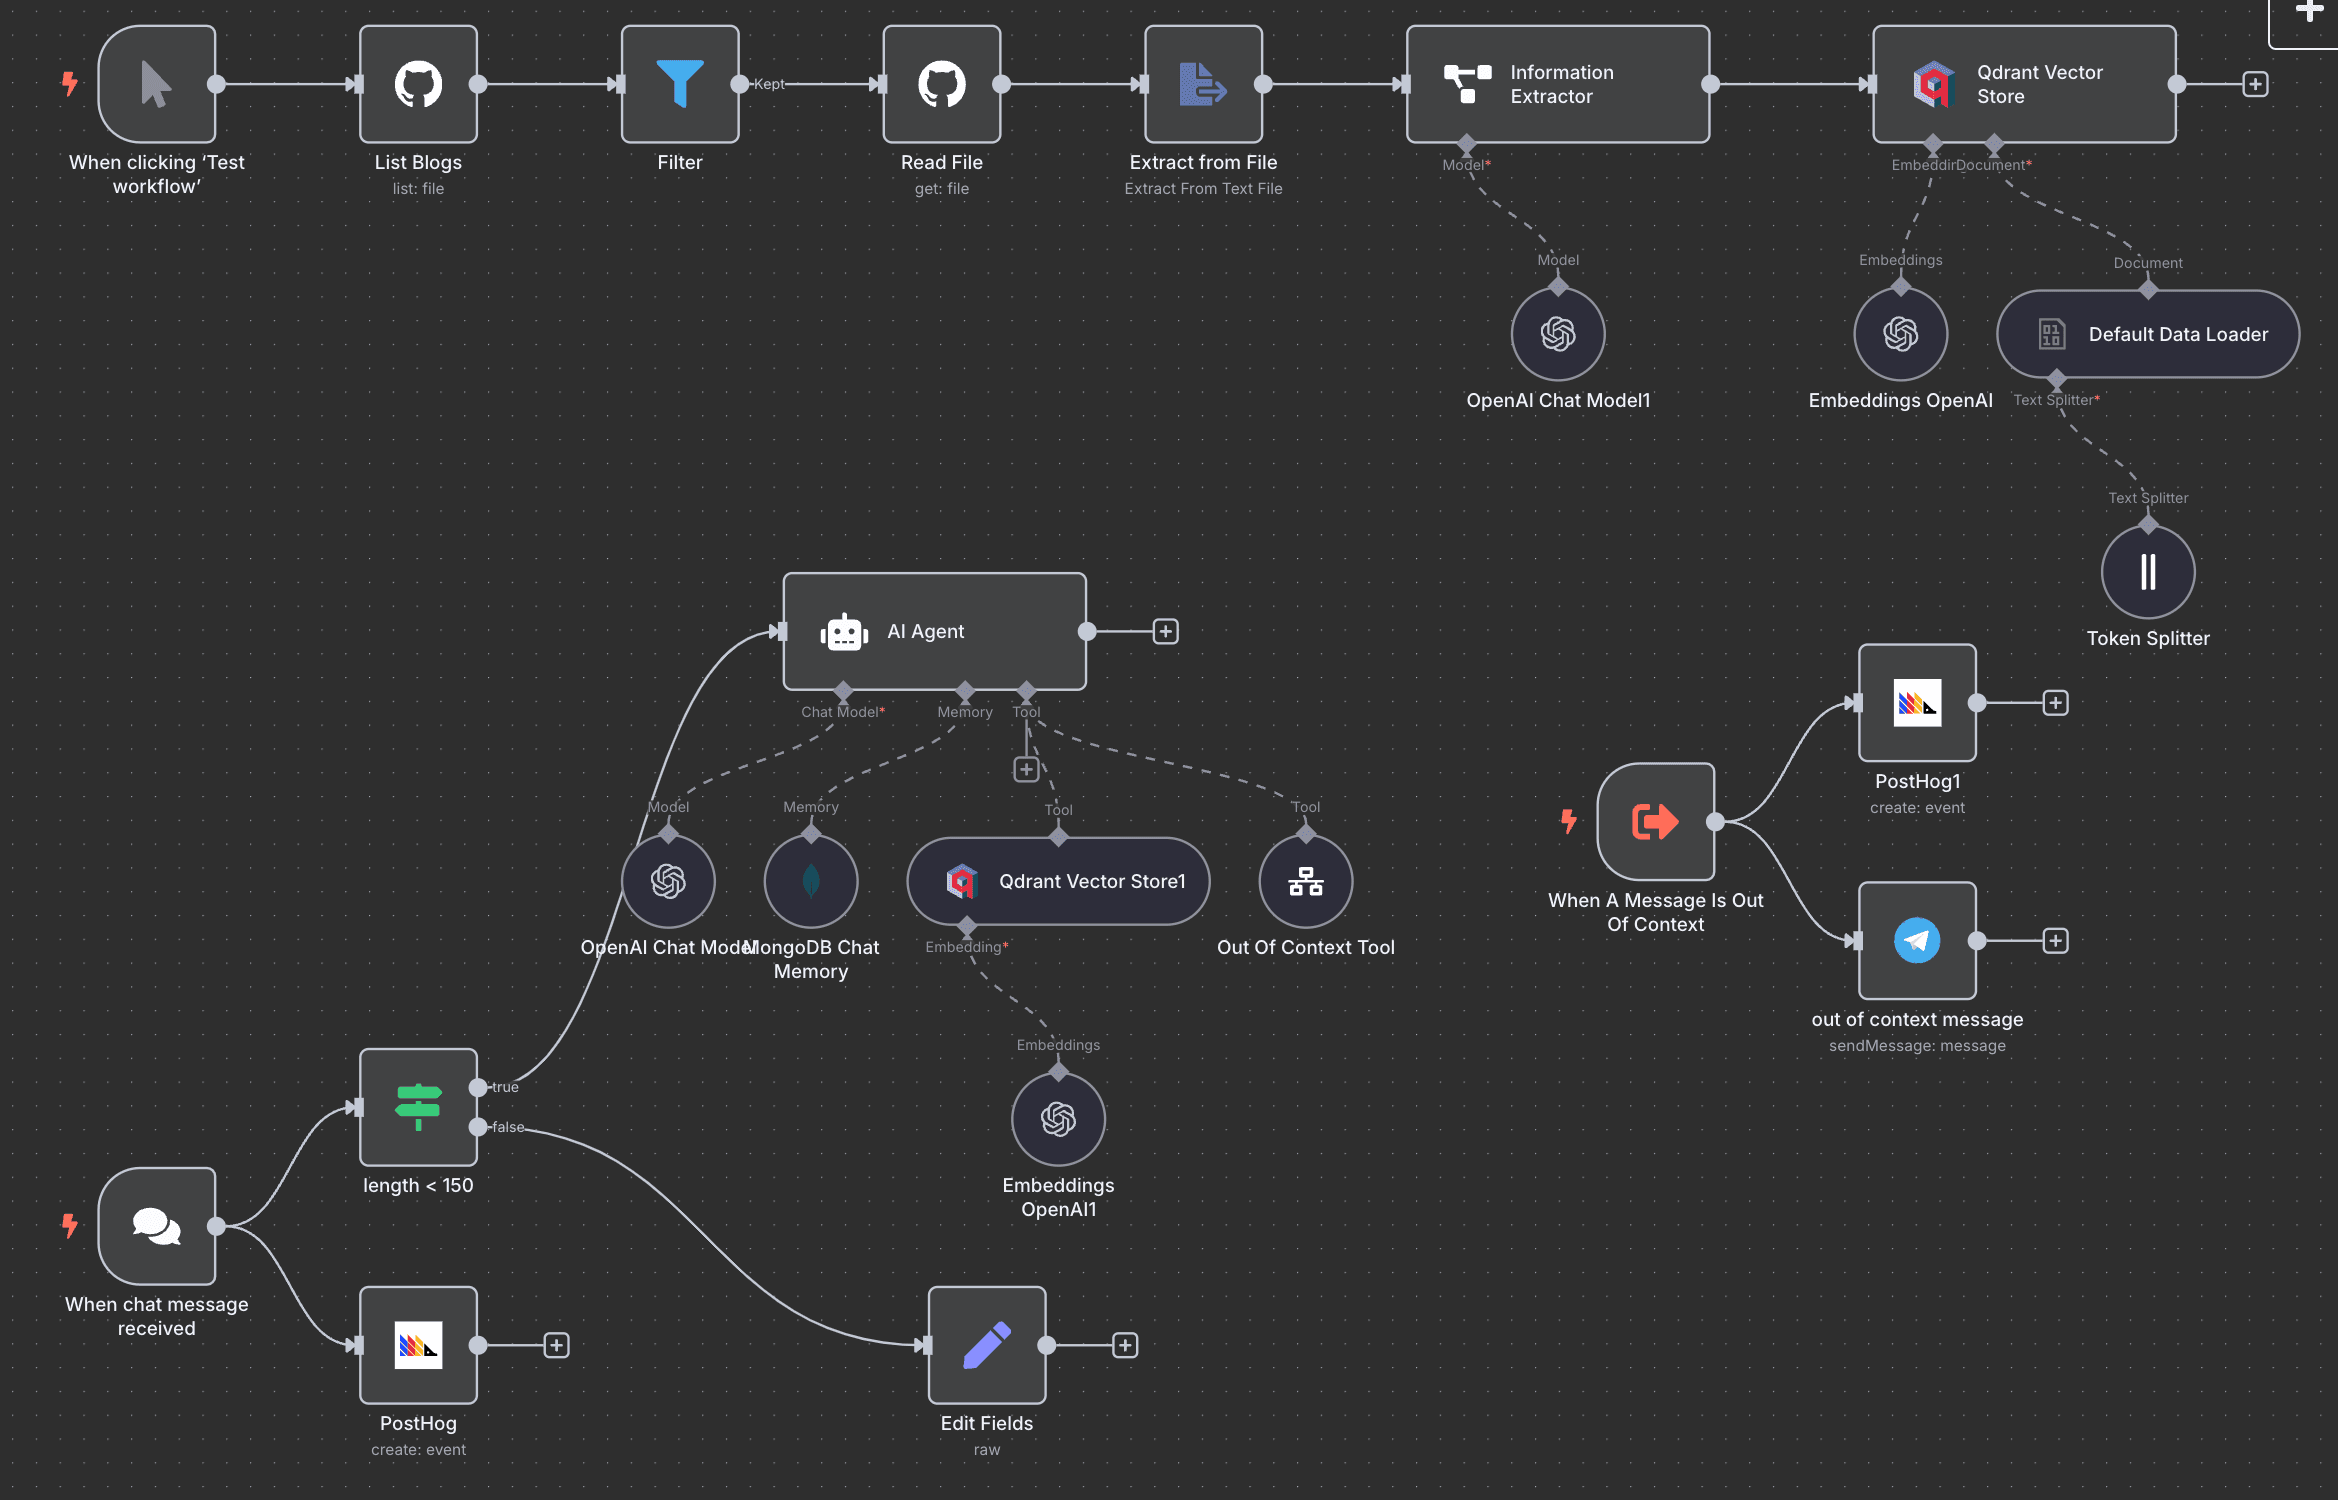Select the Default Data Loader node
Screen dimensions: 2338x1500
coord(2148,334)
